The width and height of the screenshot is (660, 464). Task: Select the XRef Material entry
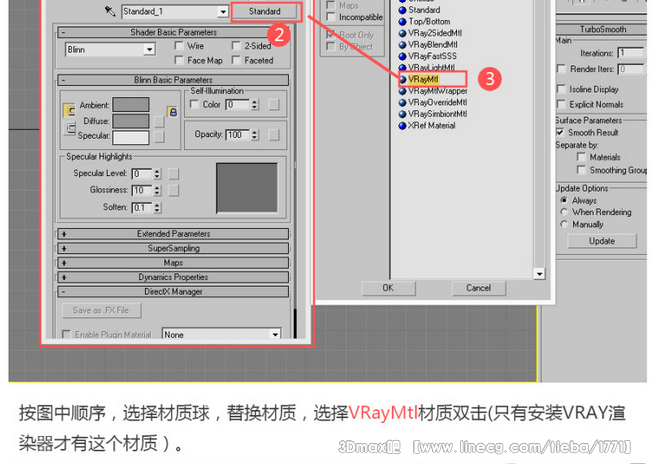pos(431,126)
